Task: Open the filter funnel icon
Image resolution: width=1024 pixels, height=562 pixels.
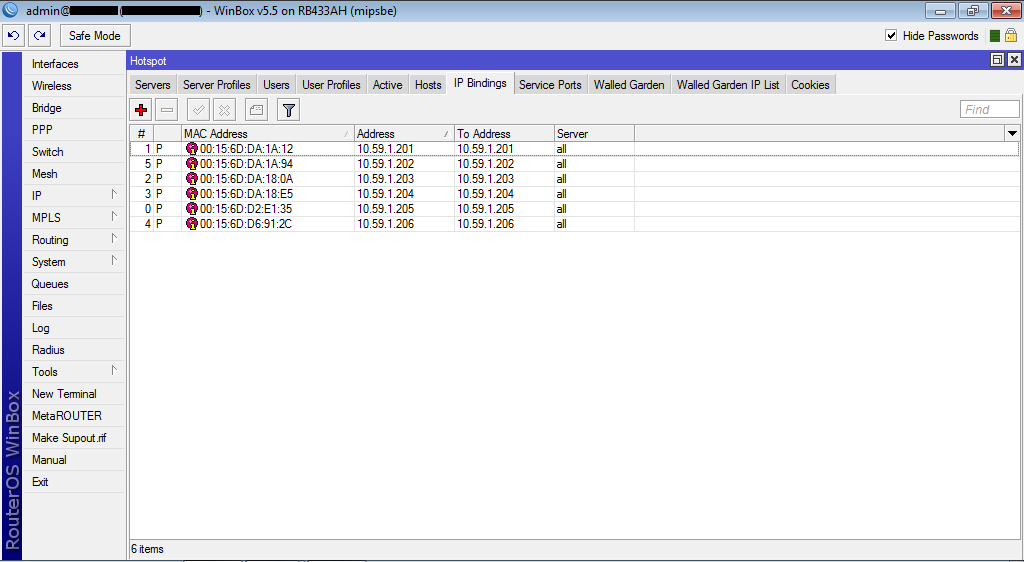Action: click(289, 110)
